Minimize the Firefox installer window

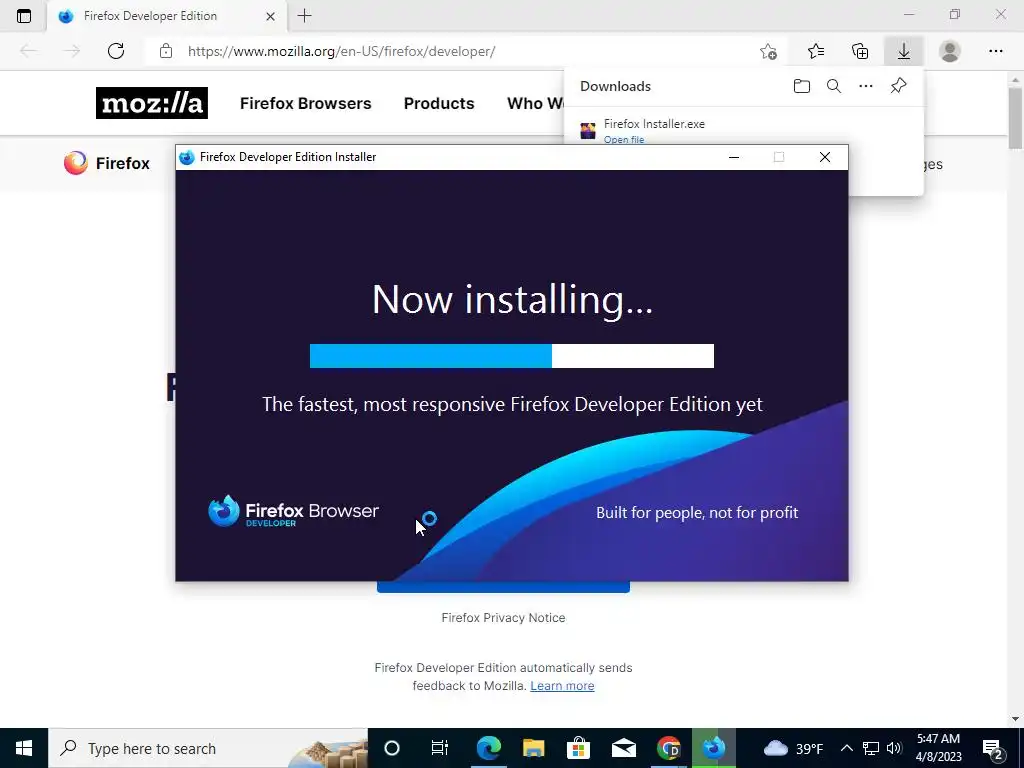point(734,157)
